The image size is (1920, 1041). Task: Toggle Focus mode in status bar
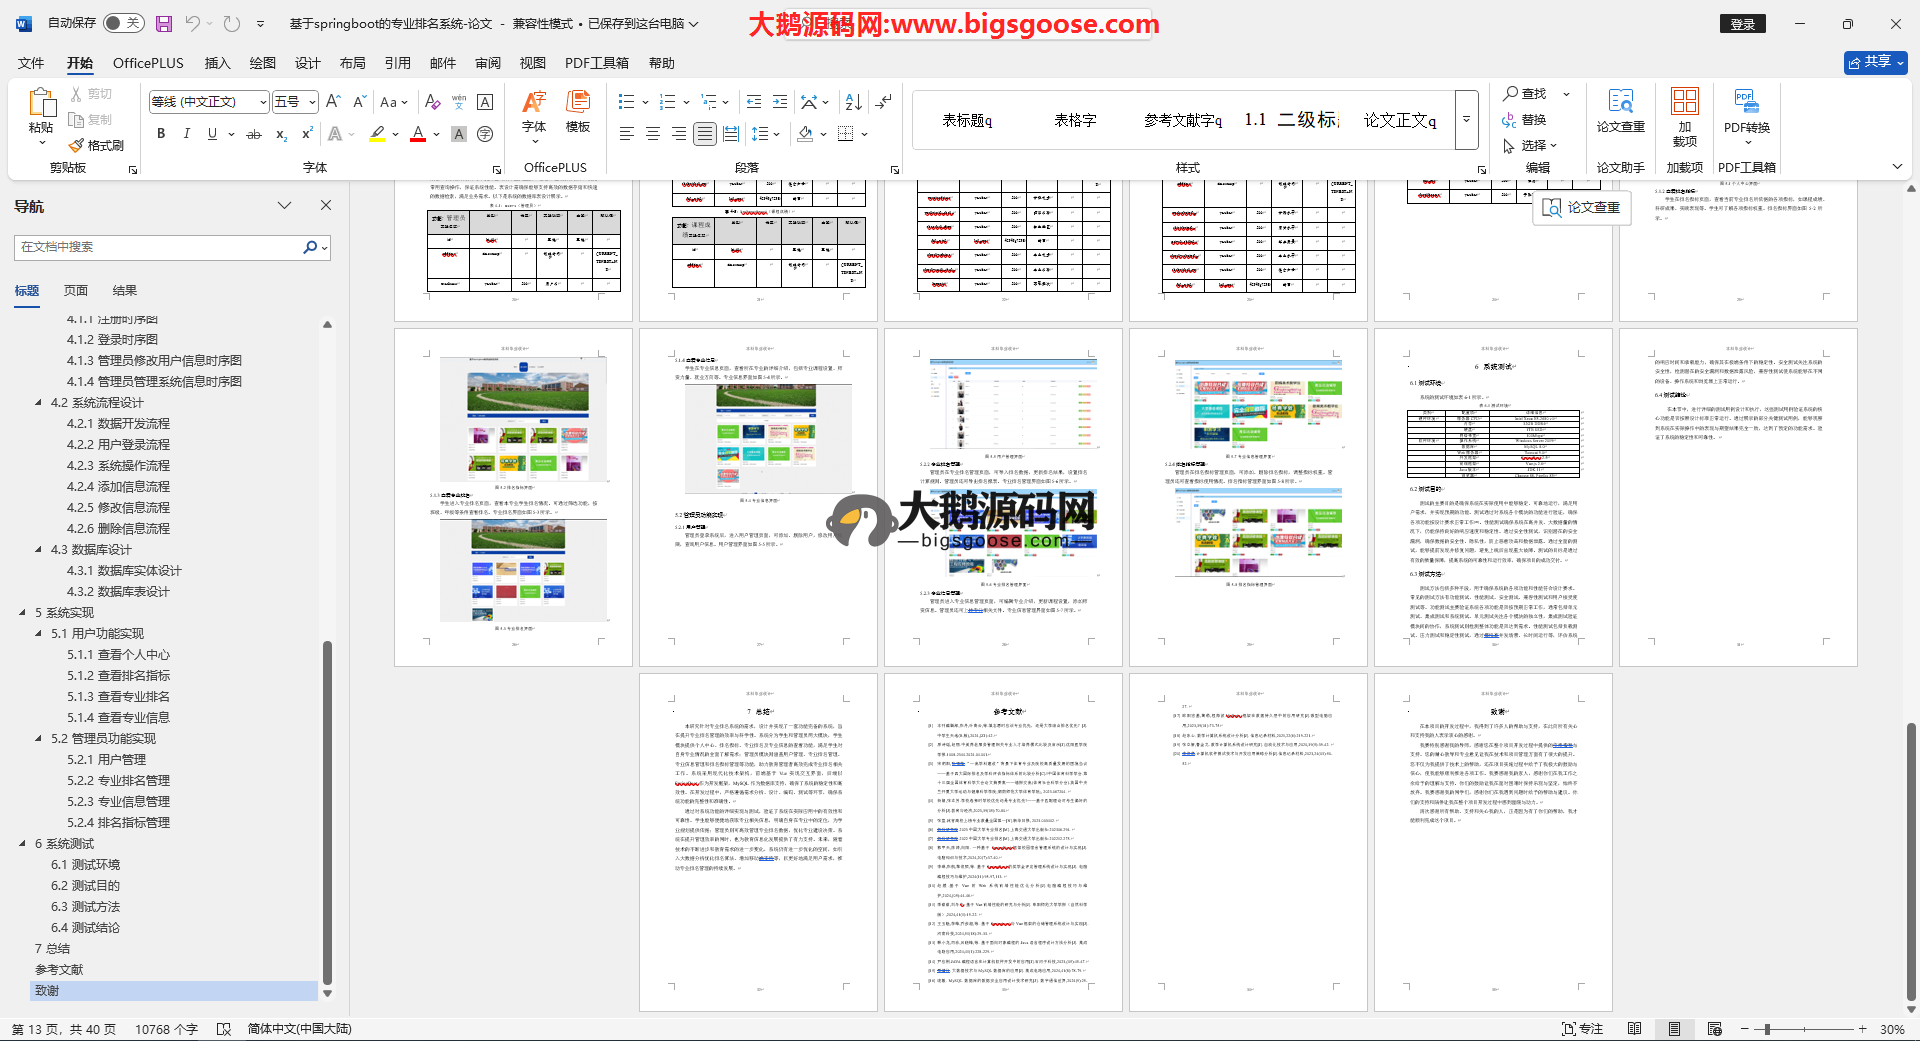1582,1029
